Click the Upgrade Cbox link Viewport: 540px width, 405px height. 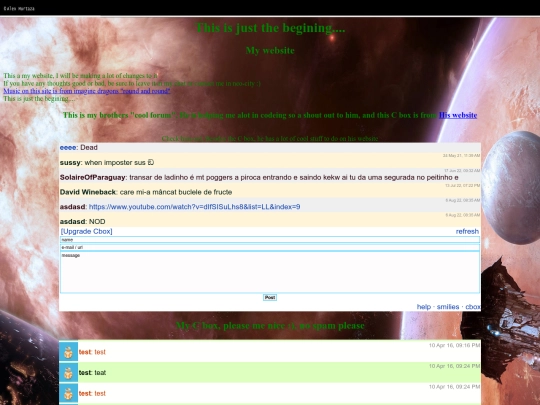click(86, 231)
